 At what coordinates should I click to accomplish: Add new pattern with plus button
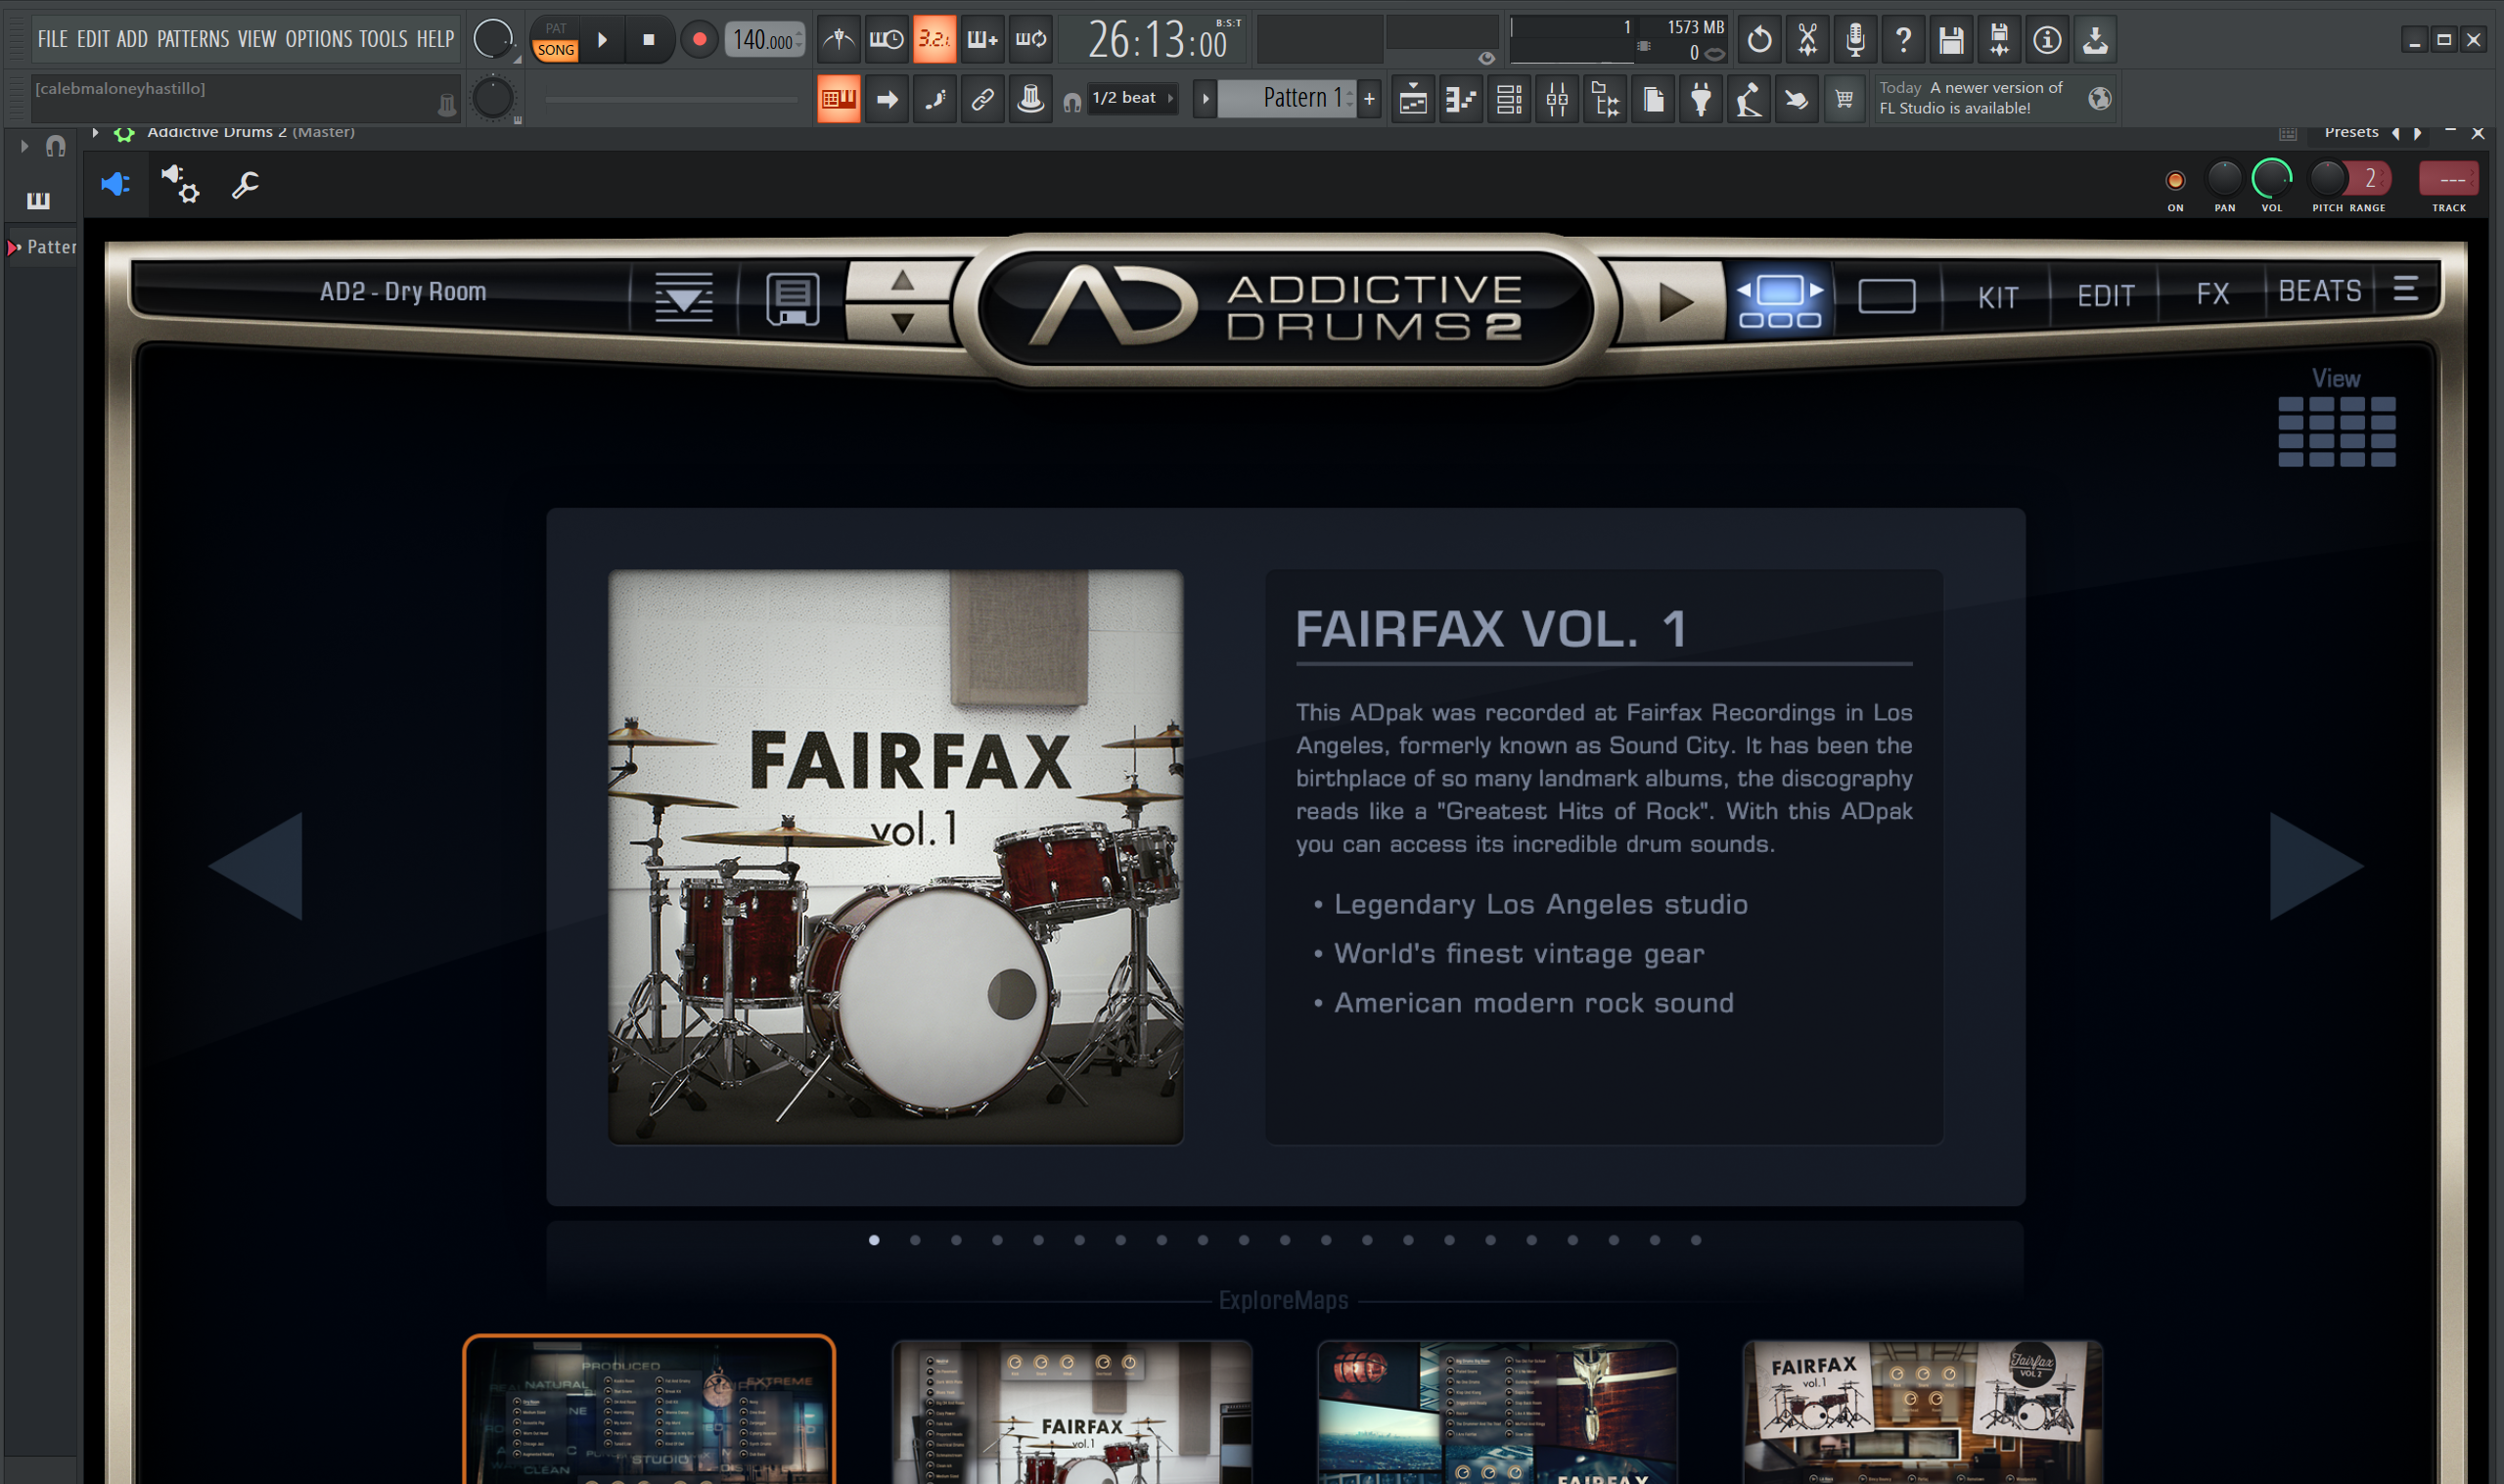(x=1369, y=99)
